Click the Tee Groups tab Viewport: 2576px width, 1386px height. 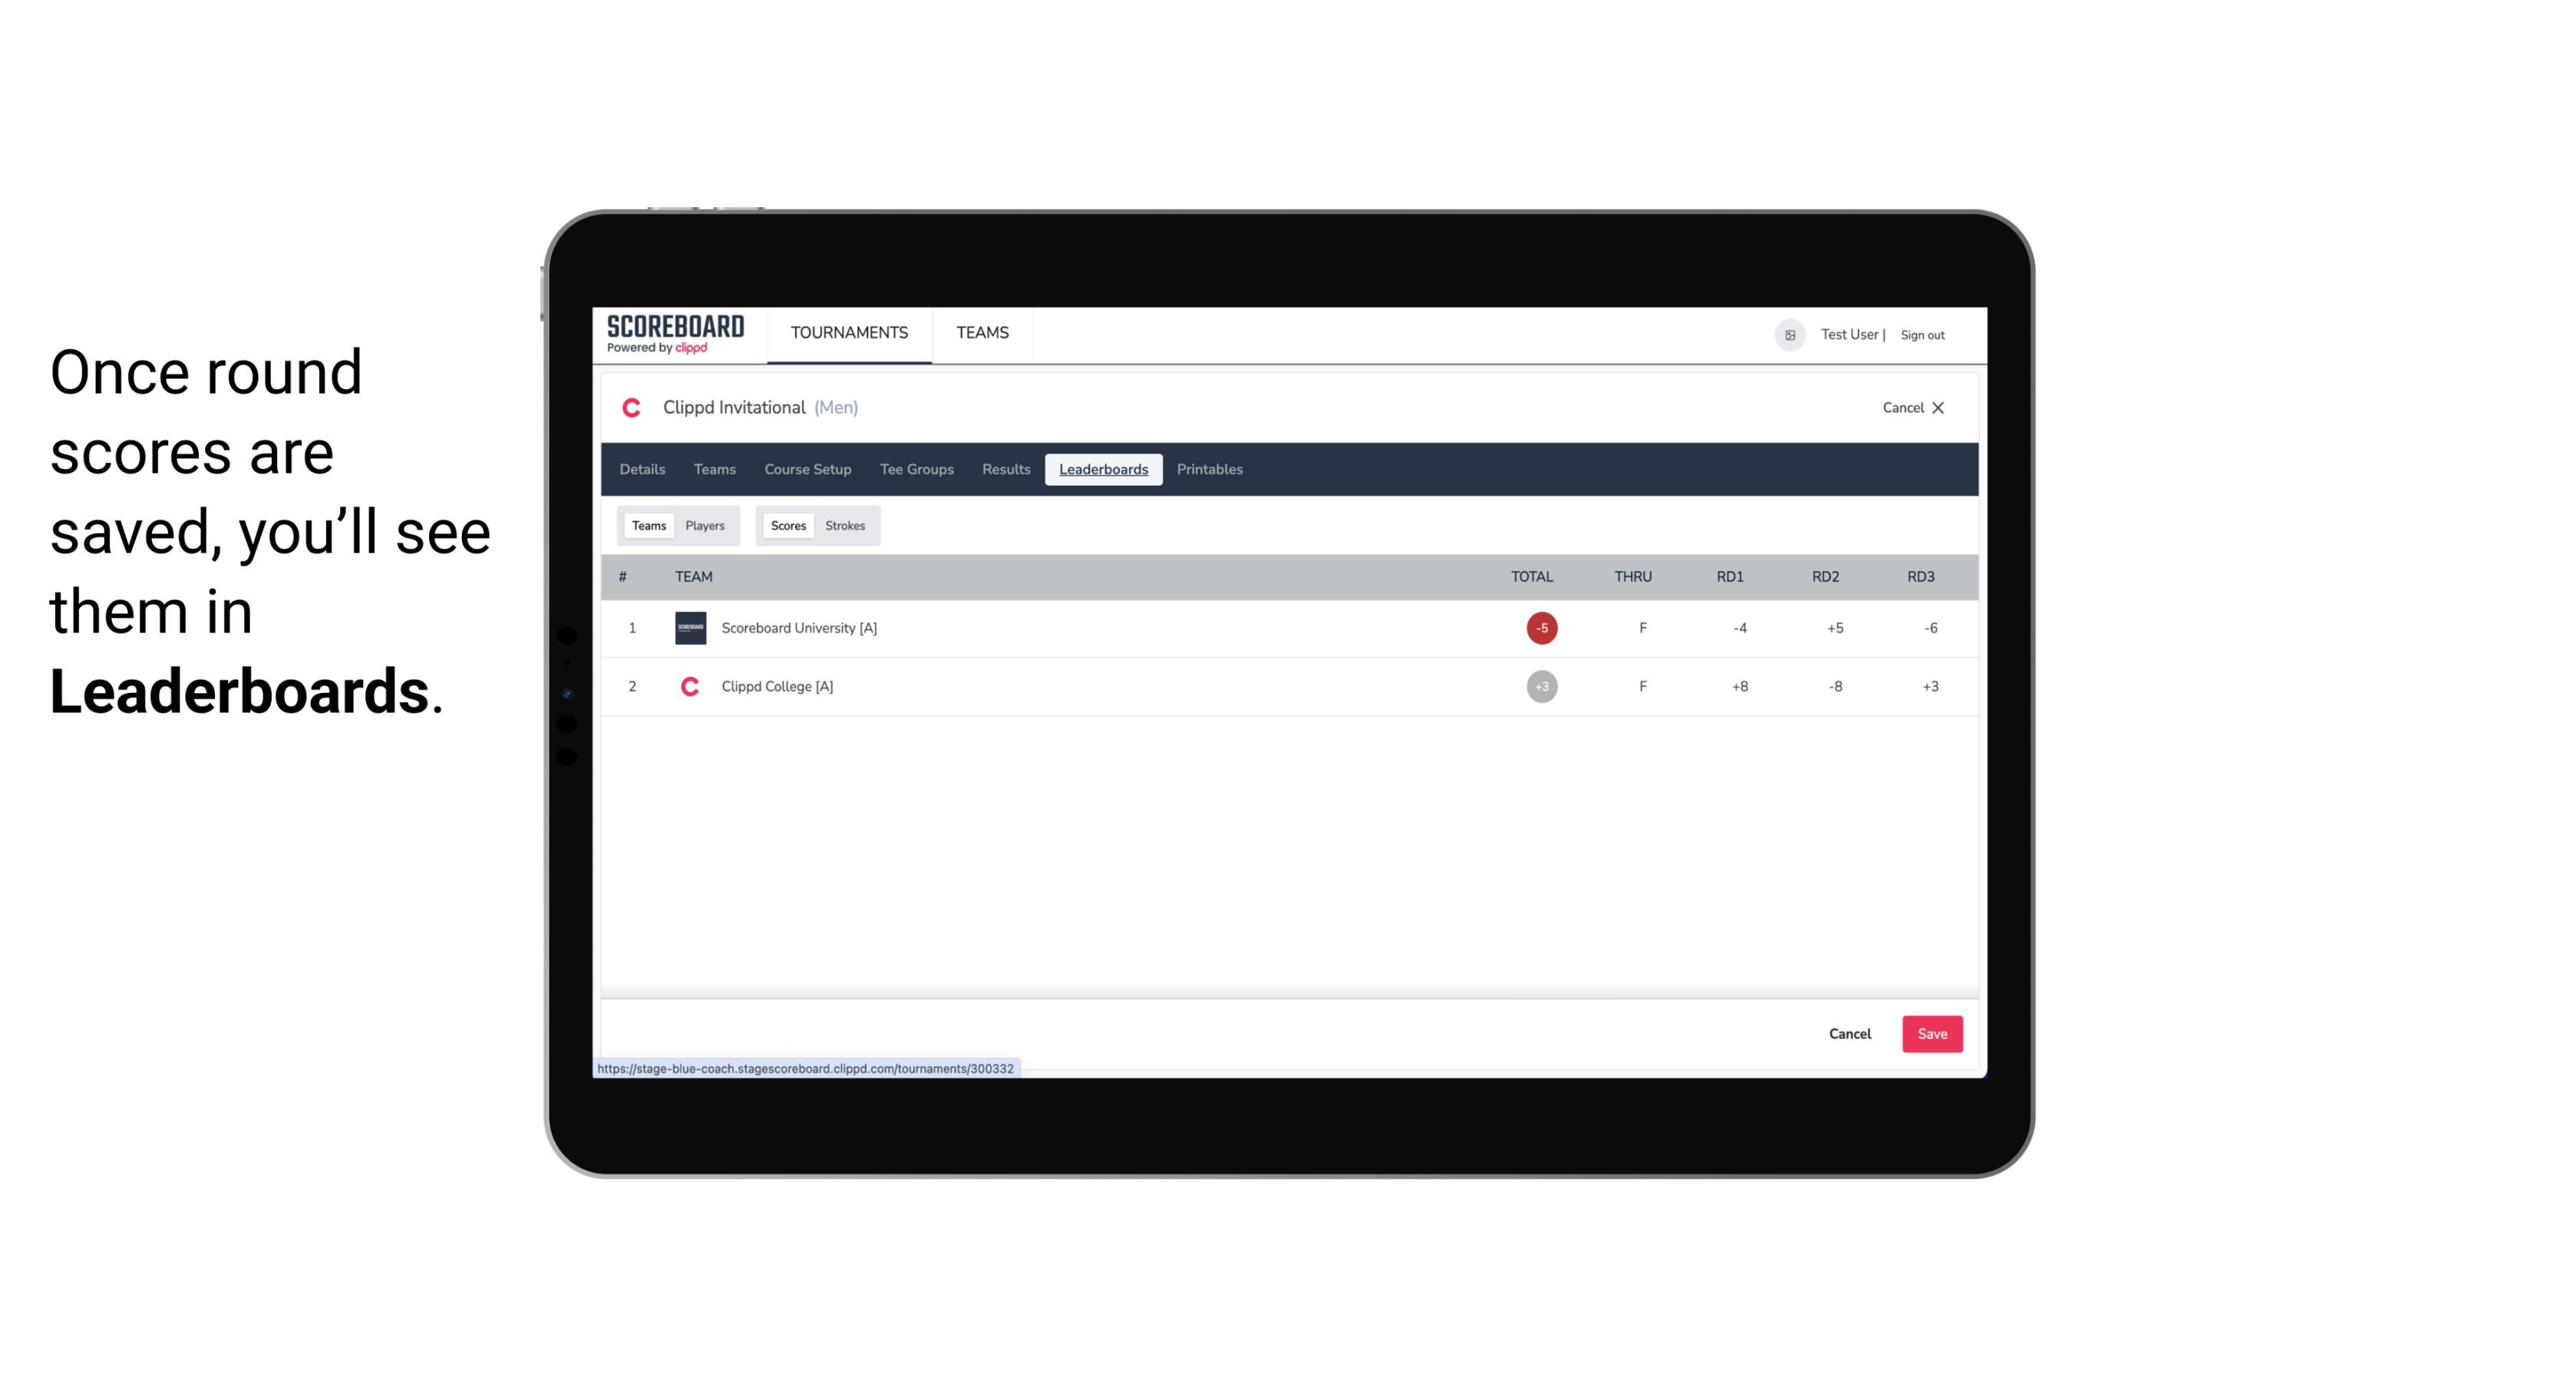click(x=915, y=470)
